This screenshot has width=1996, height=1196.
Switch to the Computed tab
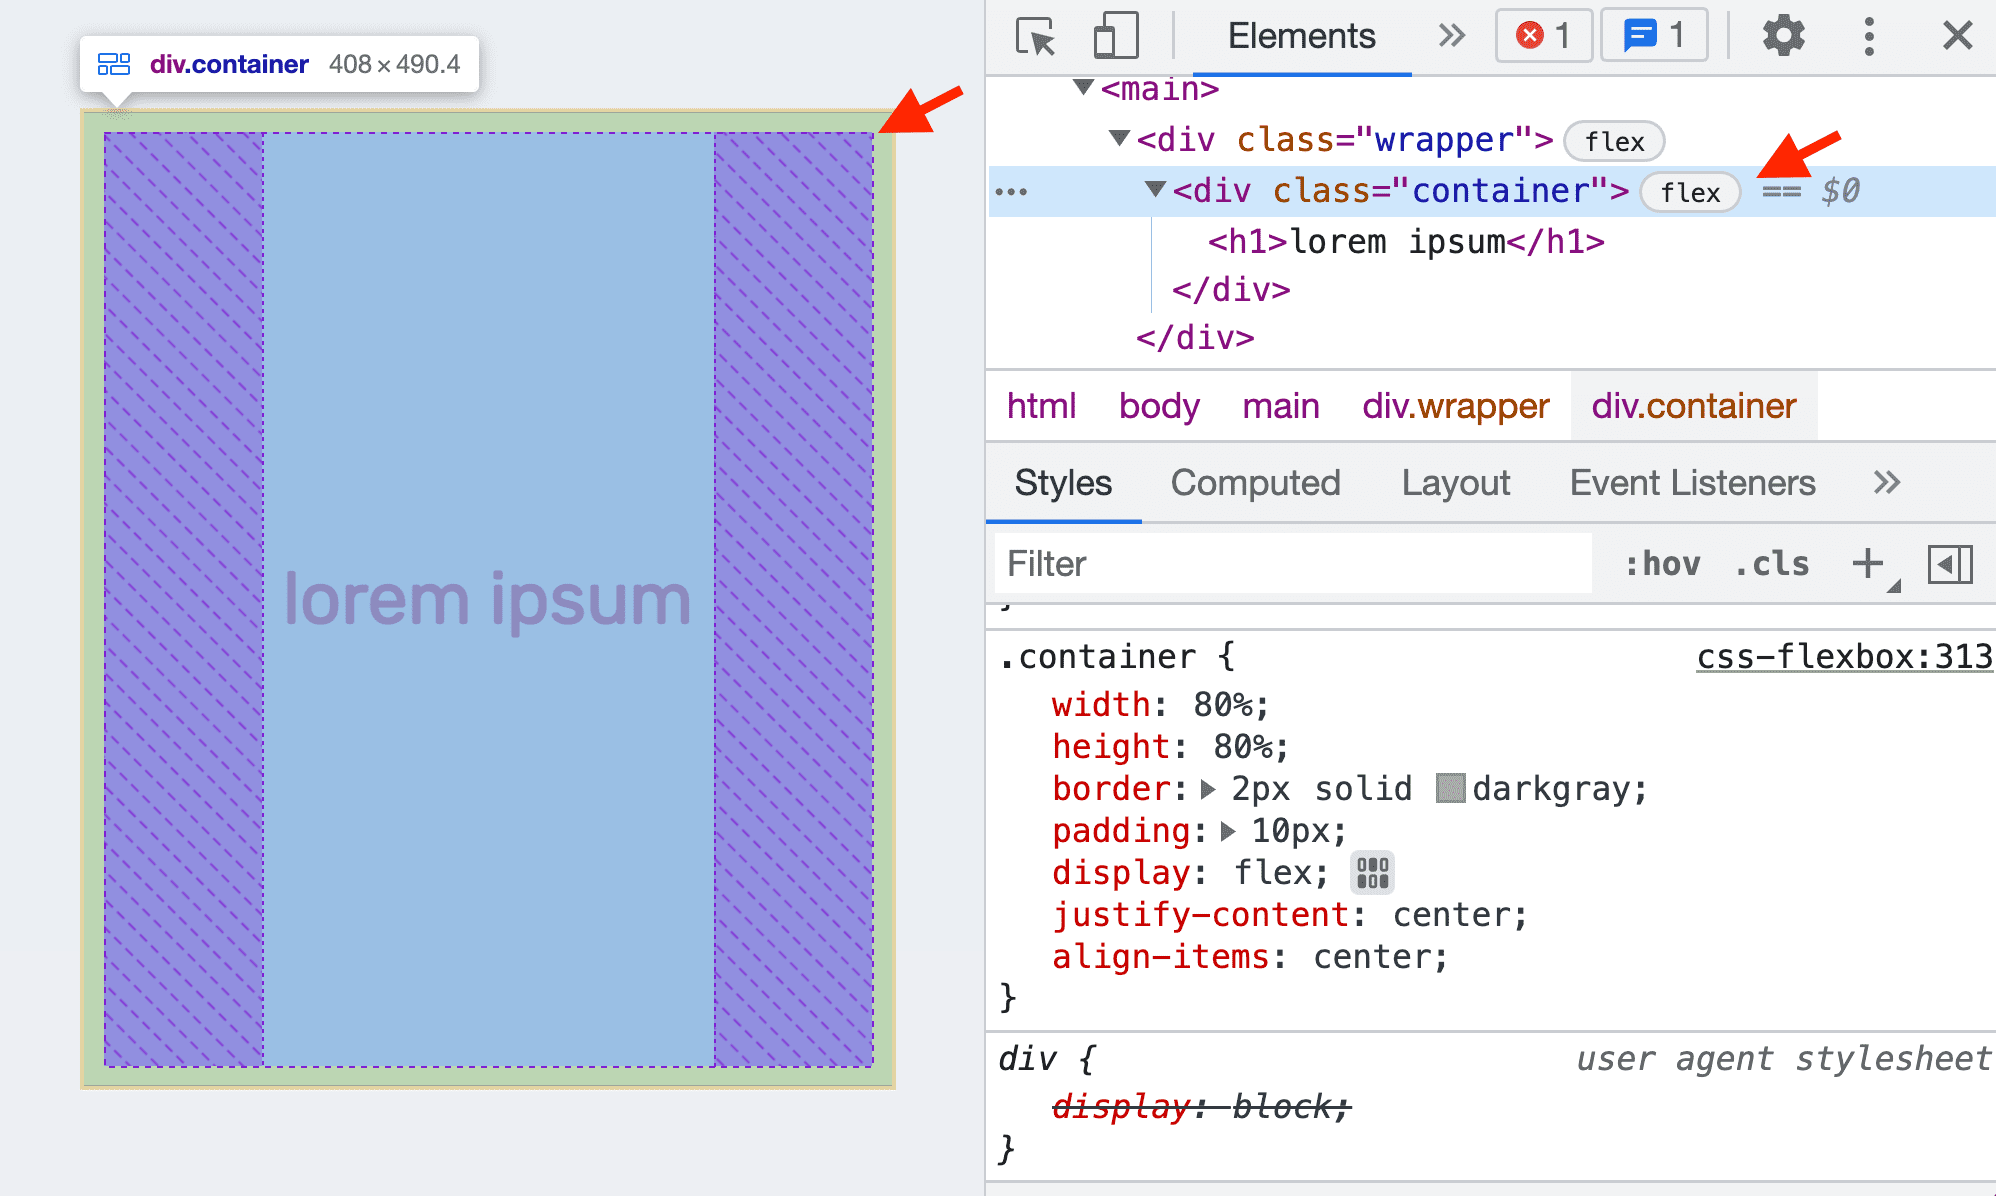pyautogui.click(x=1253, y=481)
